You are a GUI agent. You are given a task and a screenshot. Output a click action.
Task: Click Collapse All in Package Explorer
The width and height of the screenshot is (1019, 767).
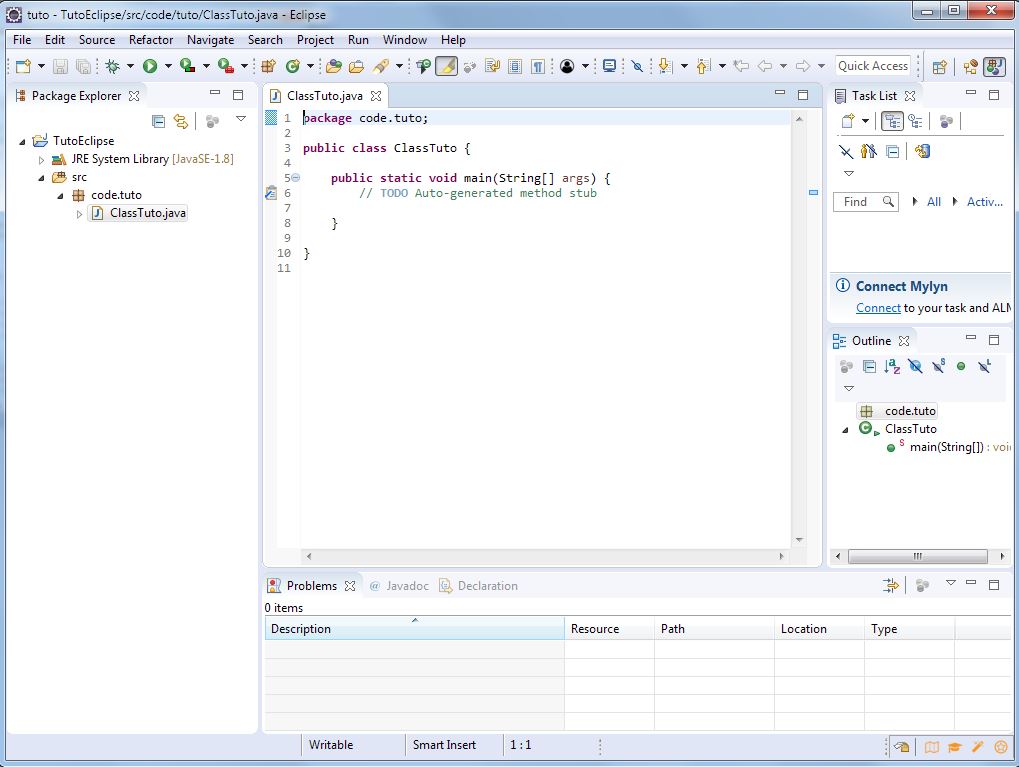158,121
